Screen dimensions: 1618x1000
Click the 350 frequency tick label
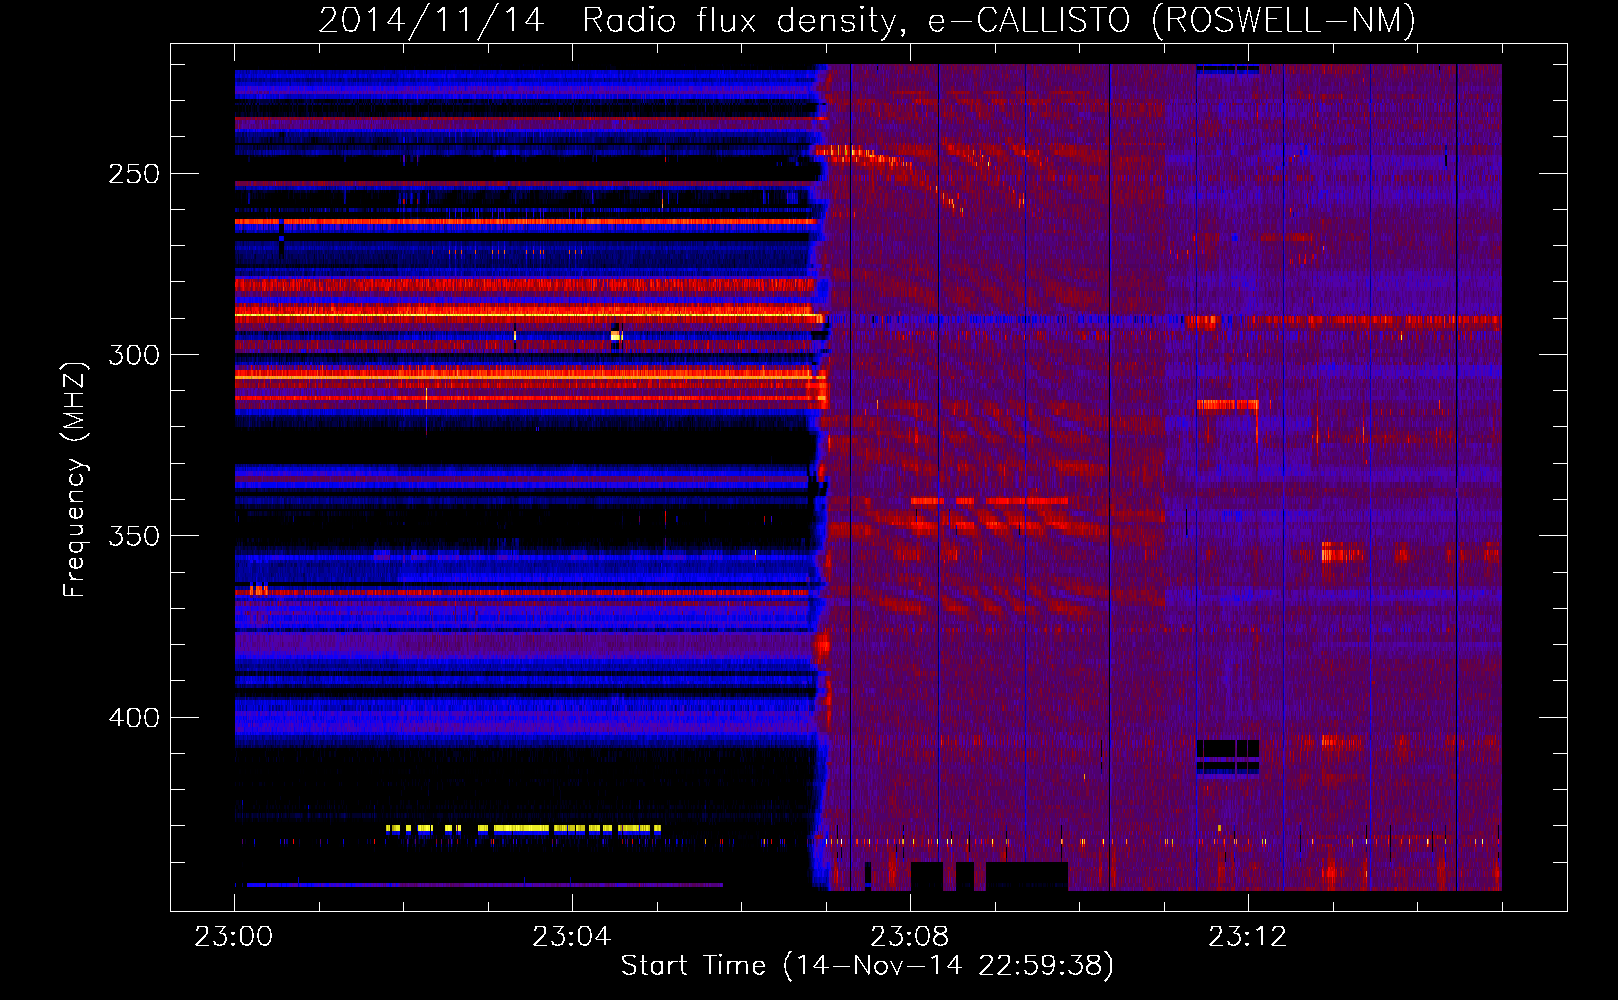(x=134, y=536)
